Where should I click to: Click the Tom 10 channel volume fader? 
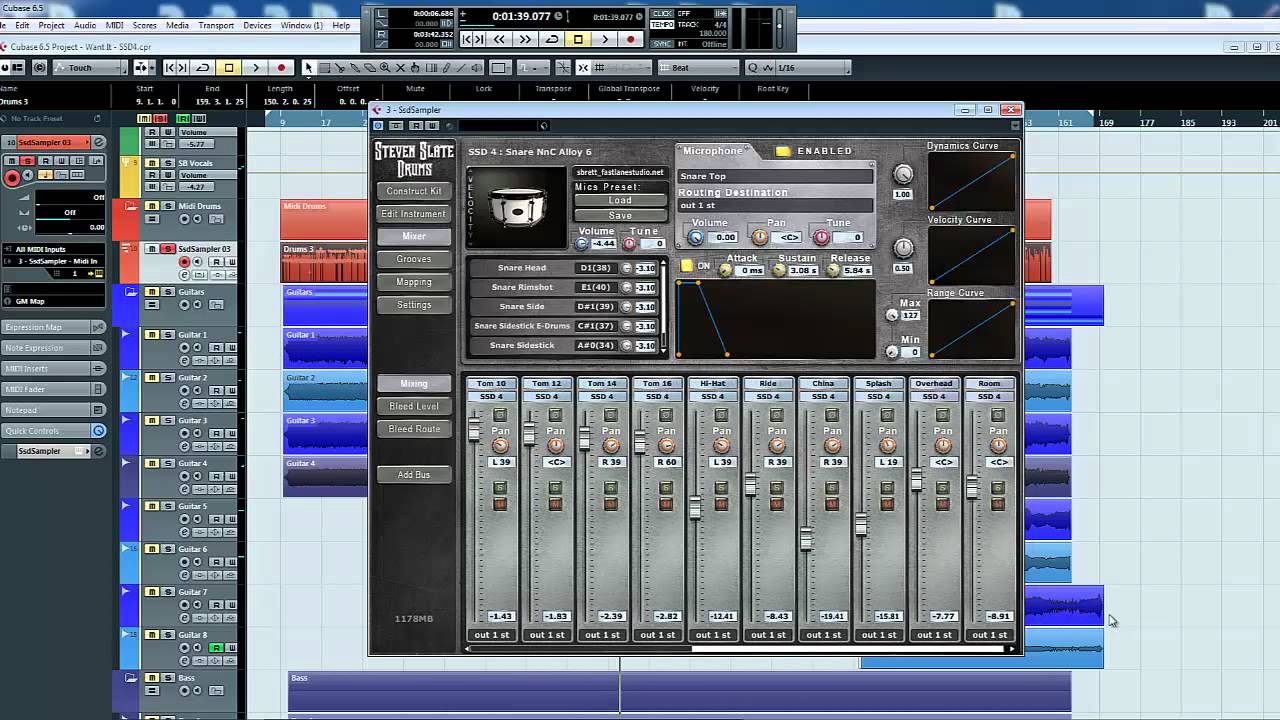[x=474, y=429]
